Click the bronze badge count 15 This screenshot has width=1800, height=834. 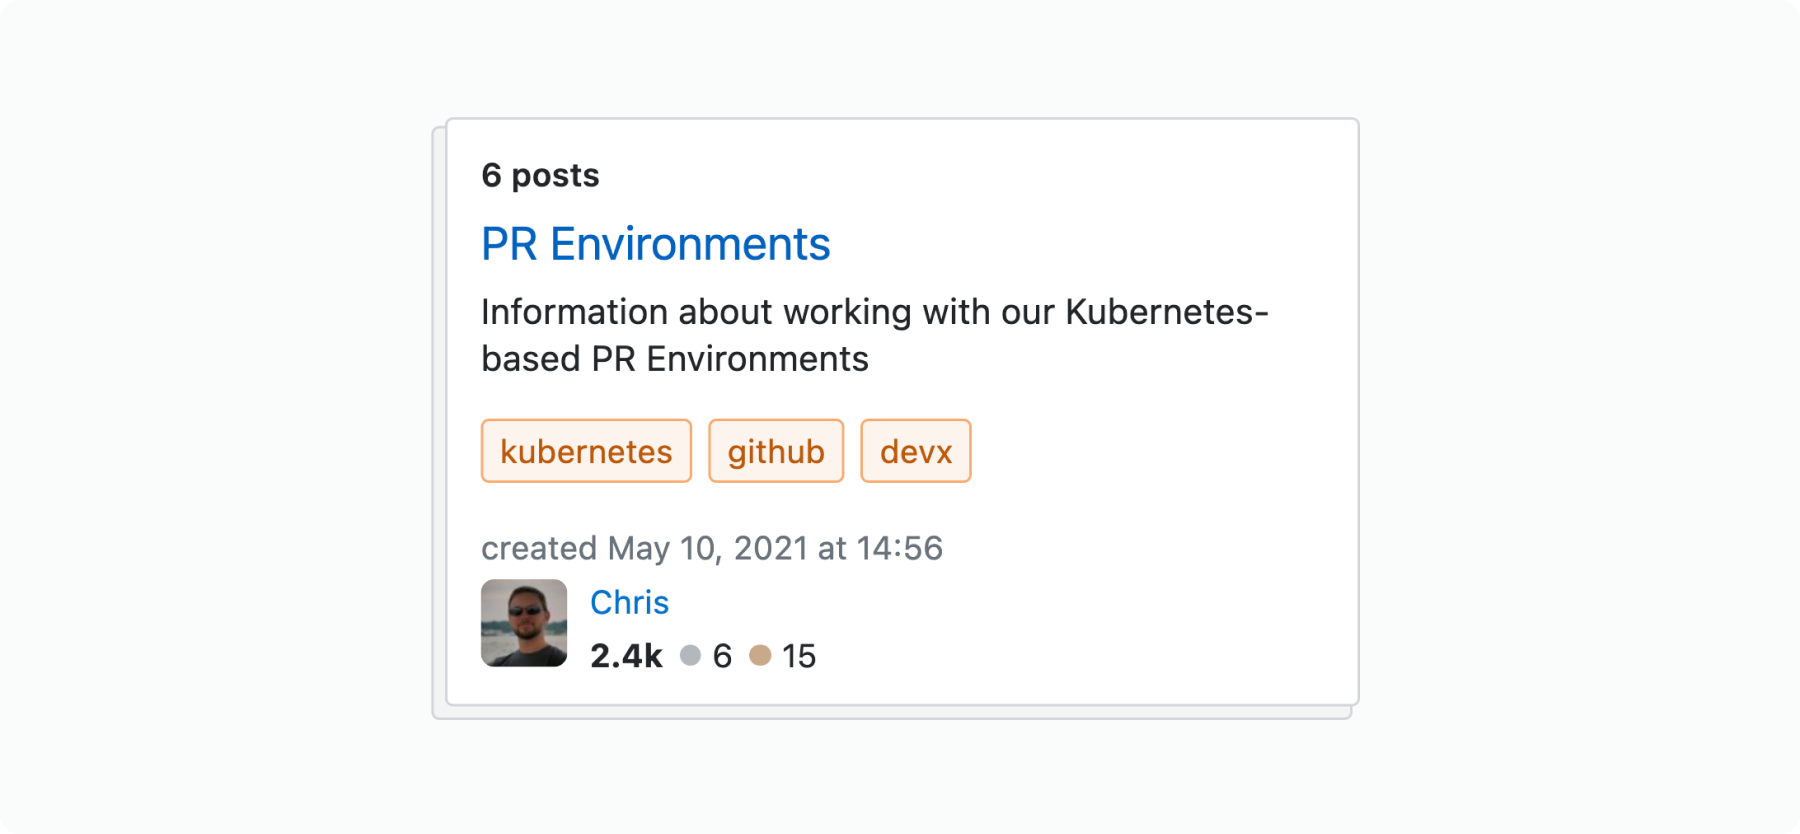799,656
